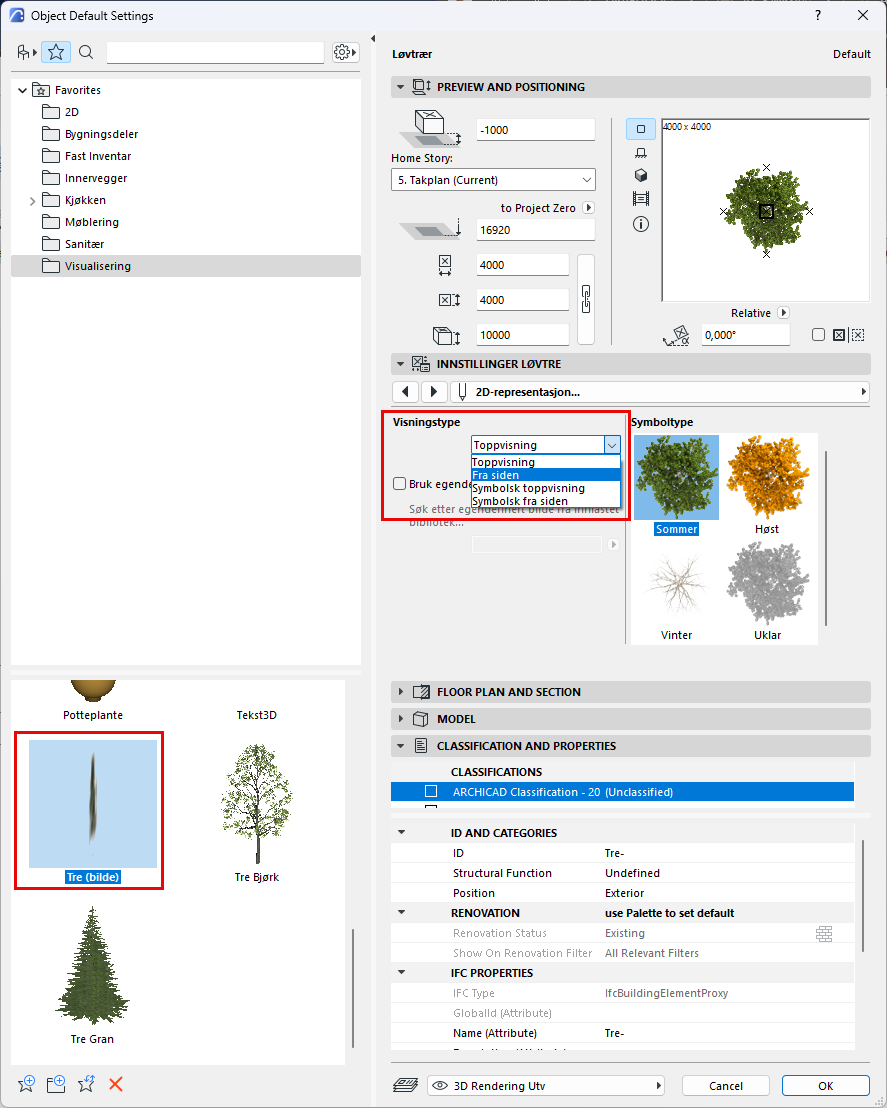Choose Fra siden from the Visningstype list
Image resolution: width=887 pixels, height=1108 pixels.
click(x=545, y=475)
